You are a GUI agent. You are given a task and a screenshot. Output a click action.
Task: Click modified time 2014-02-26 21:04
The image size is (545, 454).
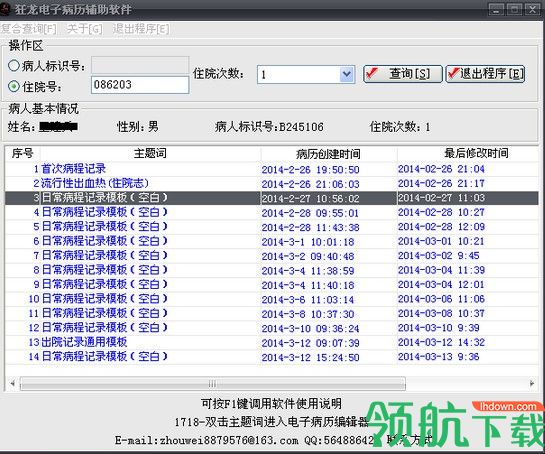[x=441, y=169]
